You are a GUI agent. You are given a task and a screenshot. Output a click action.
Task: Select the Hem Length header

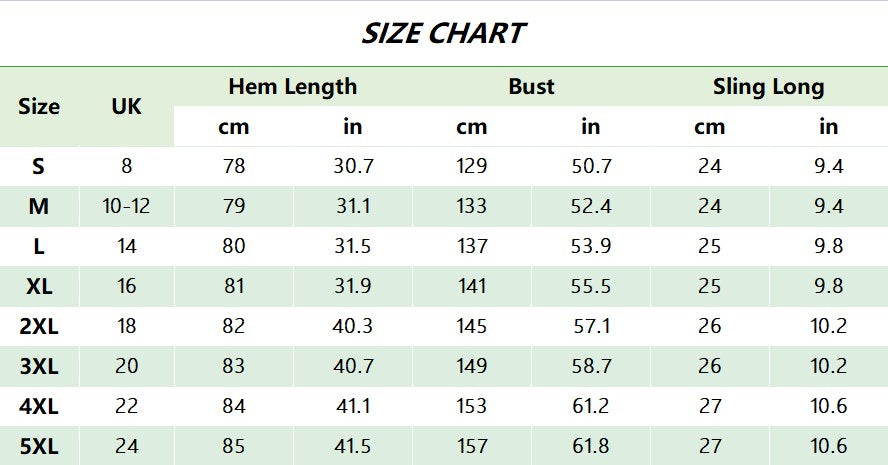292,87
